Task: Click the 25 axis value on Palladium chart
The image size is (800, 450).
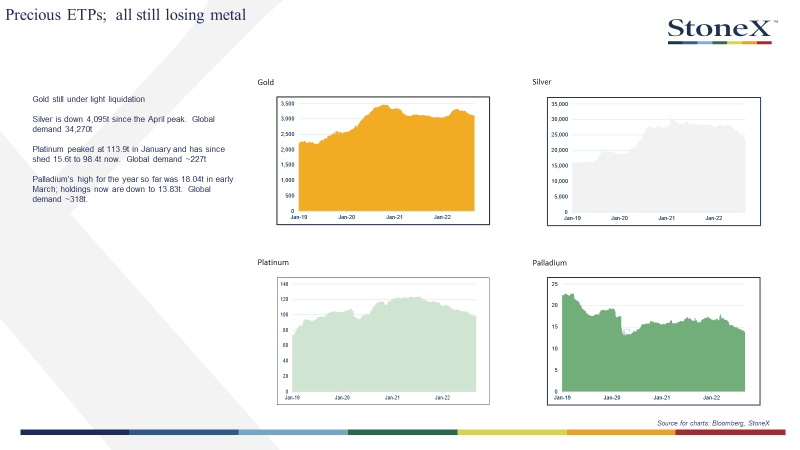Action: click(555, 284)
